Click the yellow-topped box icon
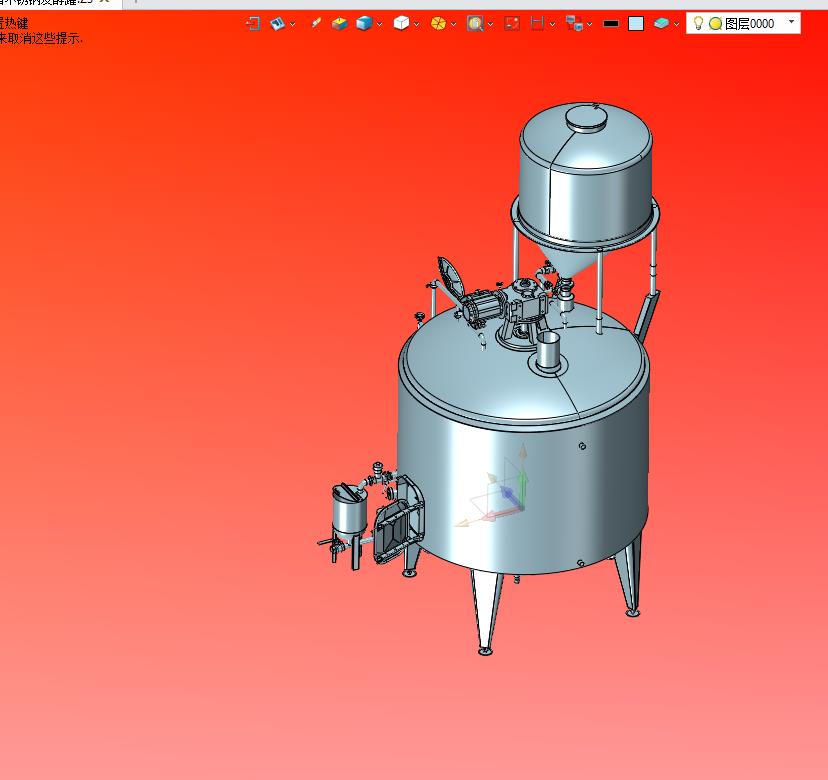Viewport: 828px width, 780px height. [x=340, y=23]
